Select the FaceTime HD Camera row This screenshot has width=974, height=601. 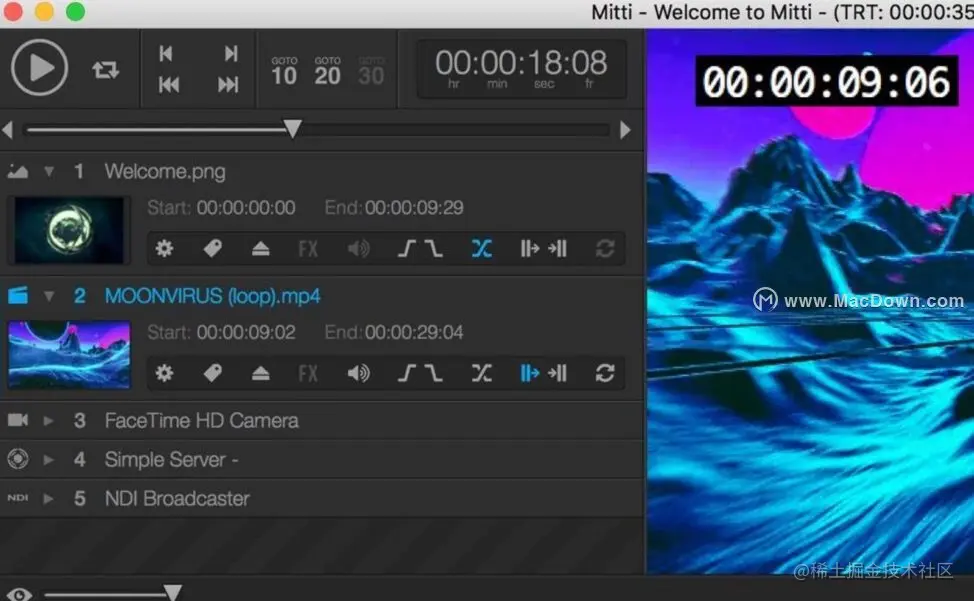(322, 420)
